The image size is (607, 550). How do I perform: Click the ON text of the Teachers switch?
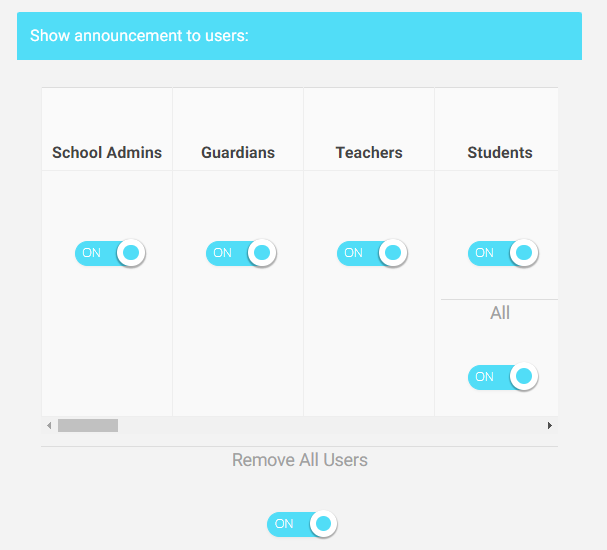pos(353,253)
